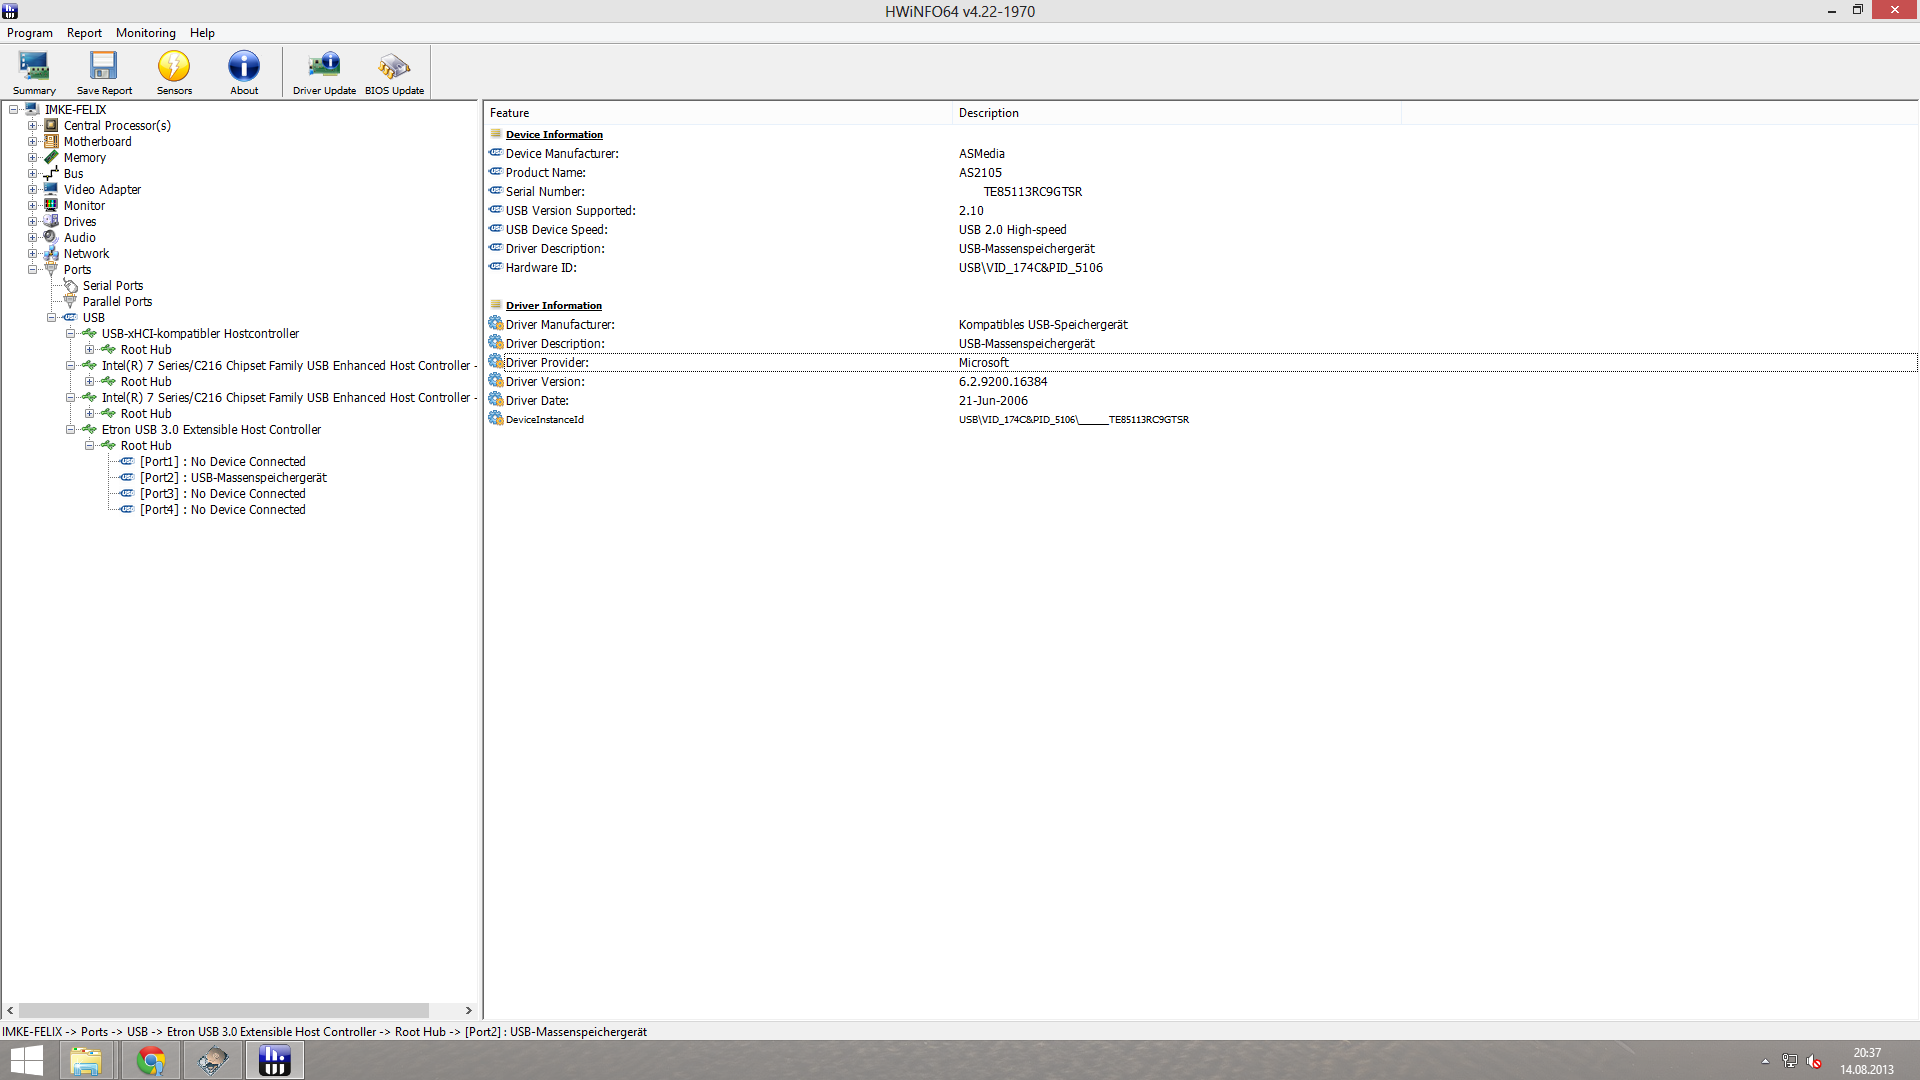Click the Save Report icon

pos(104,72)
